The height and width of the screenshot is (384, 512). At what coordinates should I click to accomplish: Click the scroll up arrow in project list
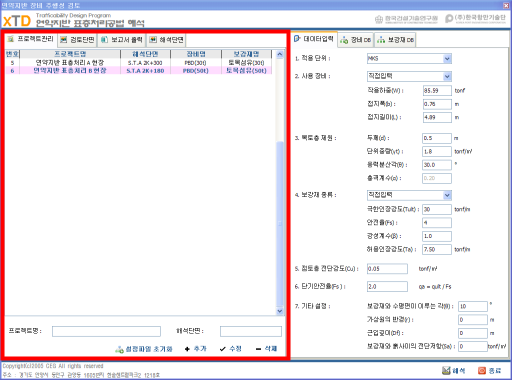click(280, 54)
